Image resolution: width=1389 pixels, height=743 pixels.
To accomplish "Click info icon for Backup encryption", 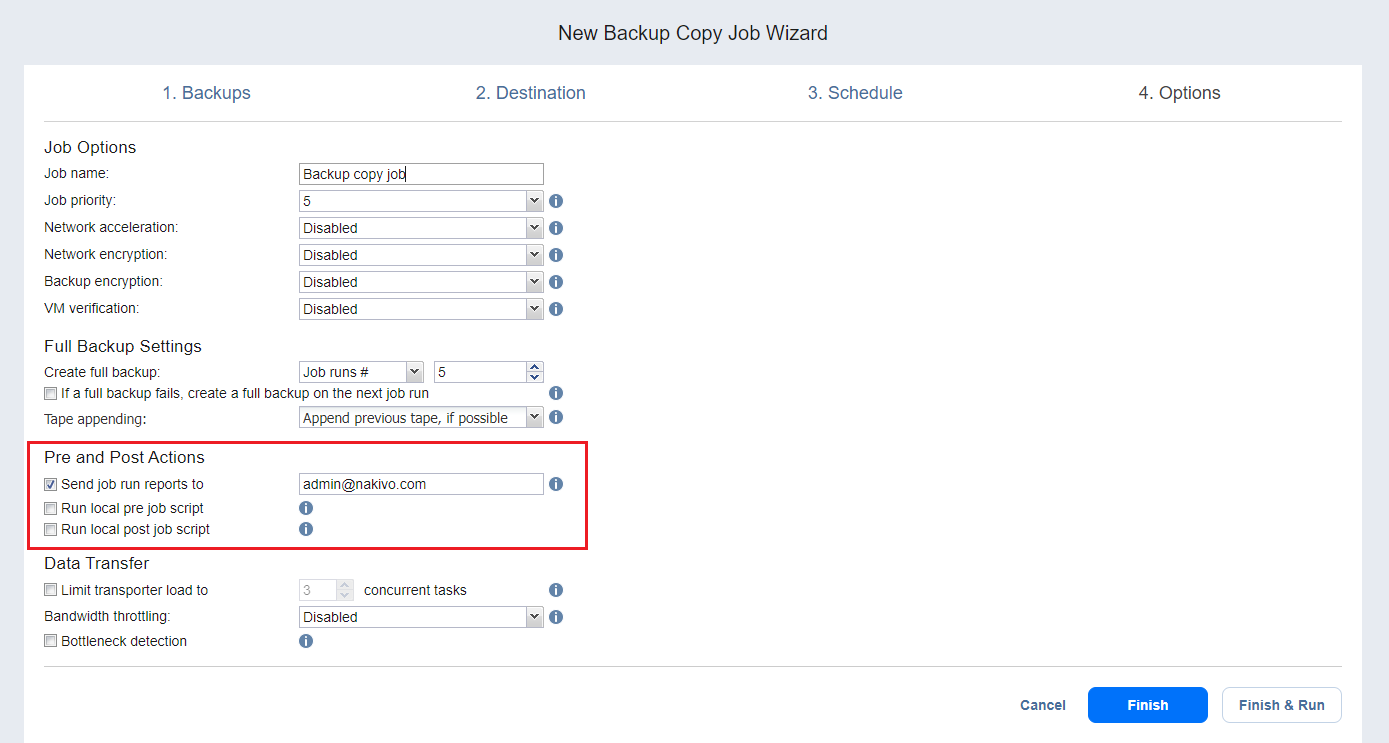I will 556,282.
